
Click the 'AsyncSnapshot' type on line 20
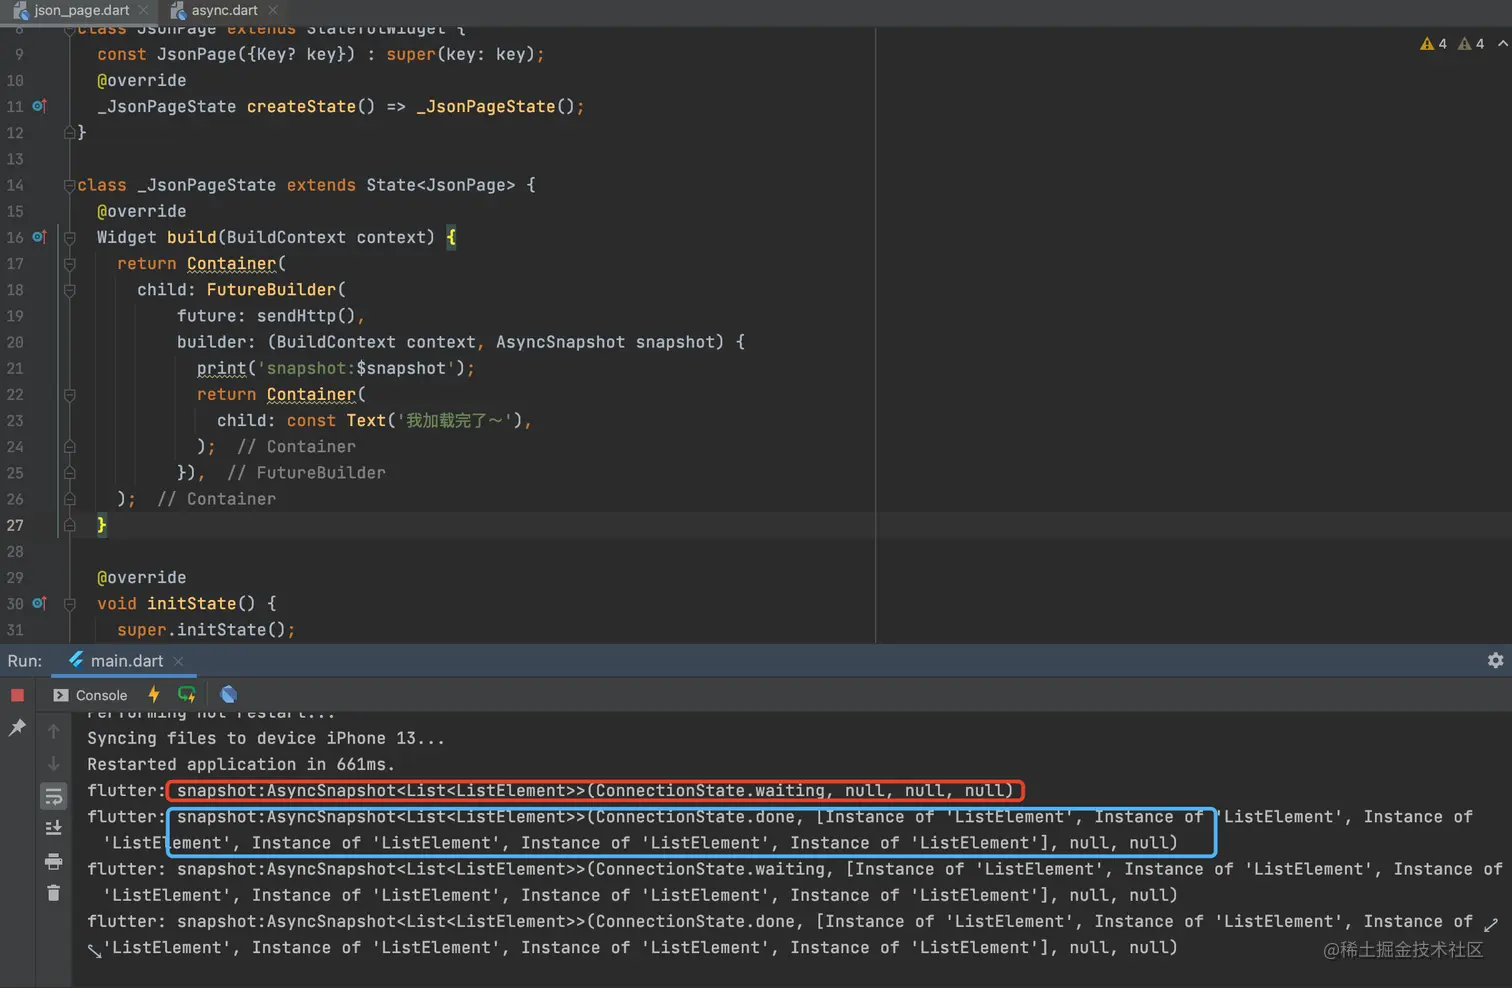(560, 342)
